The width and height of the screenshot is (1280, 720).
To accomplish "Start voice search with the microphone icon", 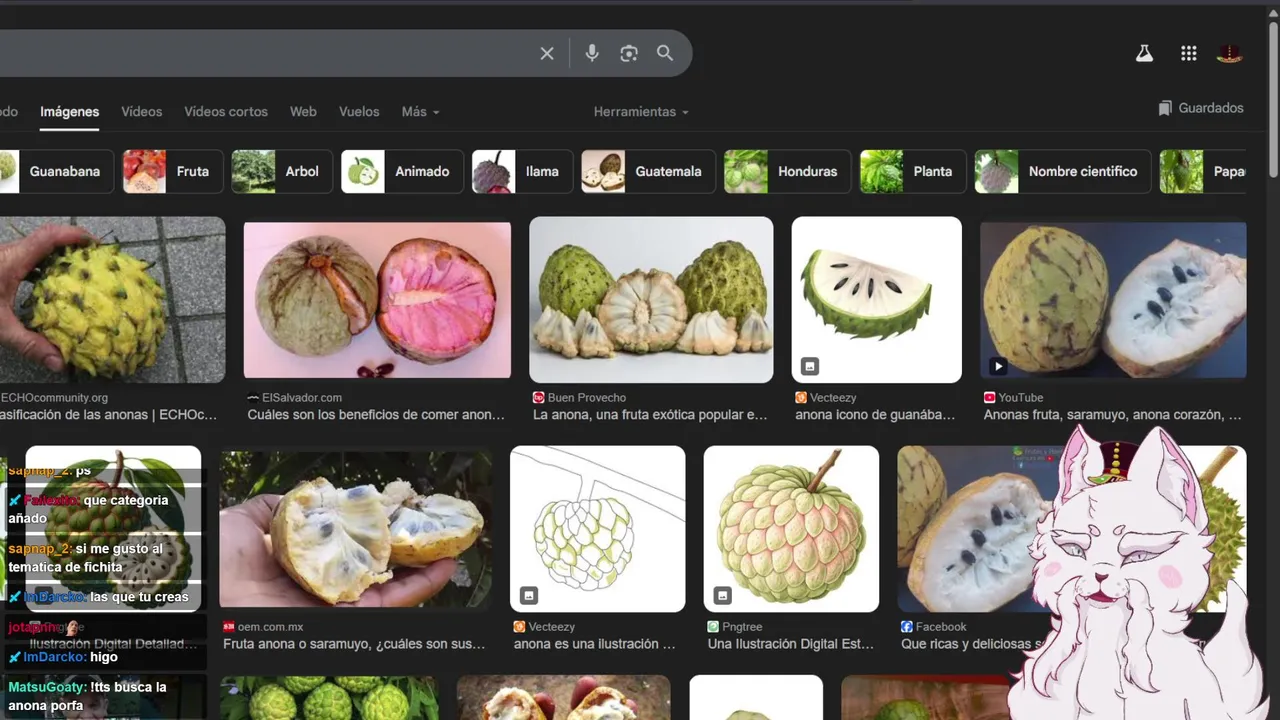I will 592,53.
